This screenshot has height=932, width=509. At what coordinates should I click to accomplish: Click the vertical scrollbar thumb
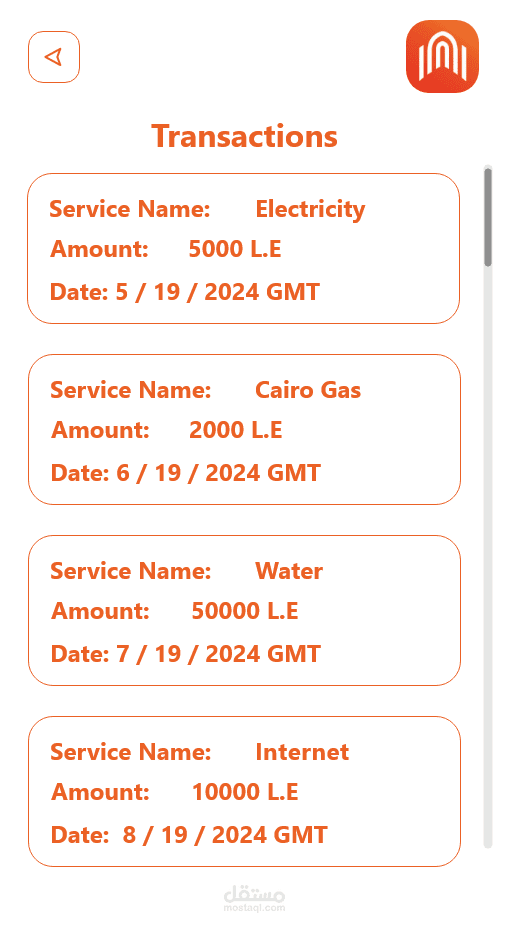coord(488,217)
